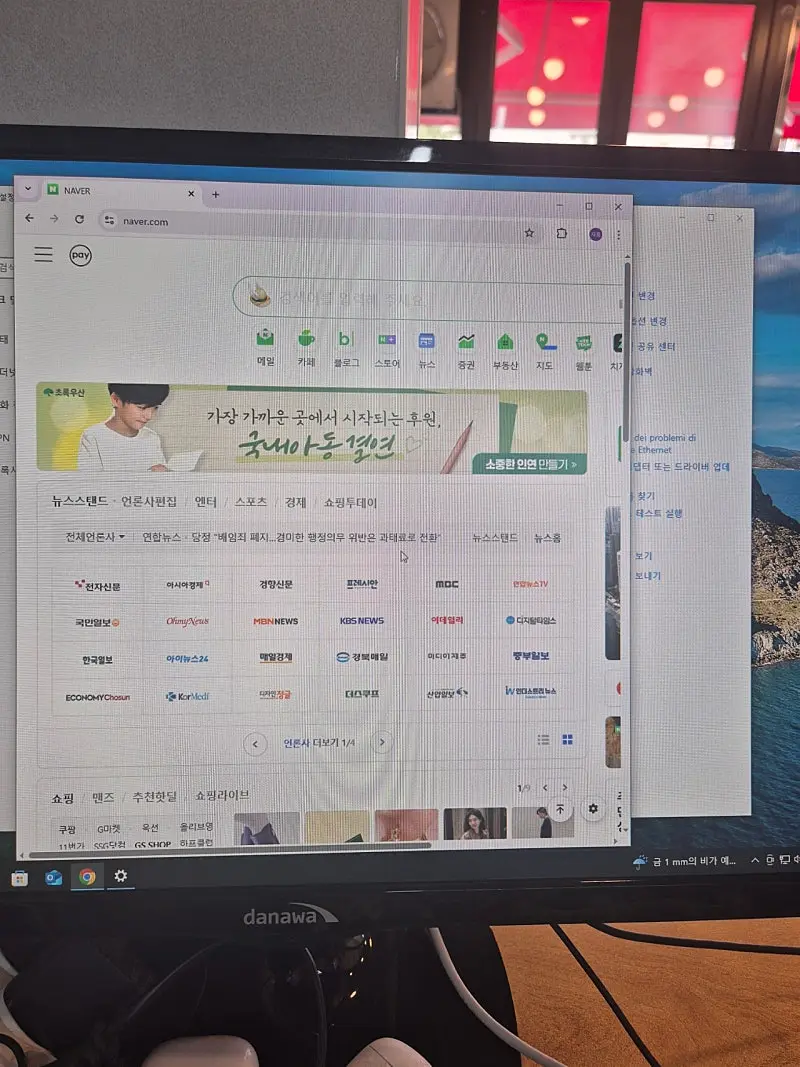Open the Naver hamburger menu

click(x=43, y=255)
